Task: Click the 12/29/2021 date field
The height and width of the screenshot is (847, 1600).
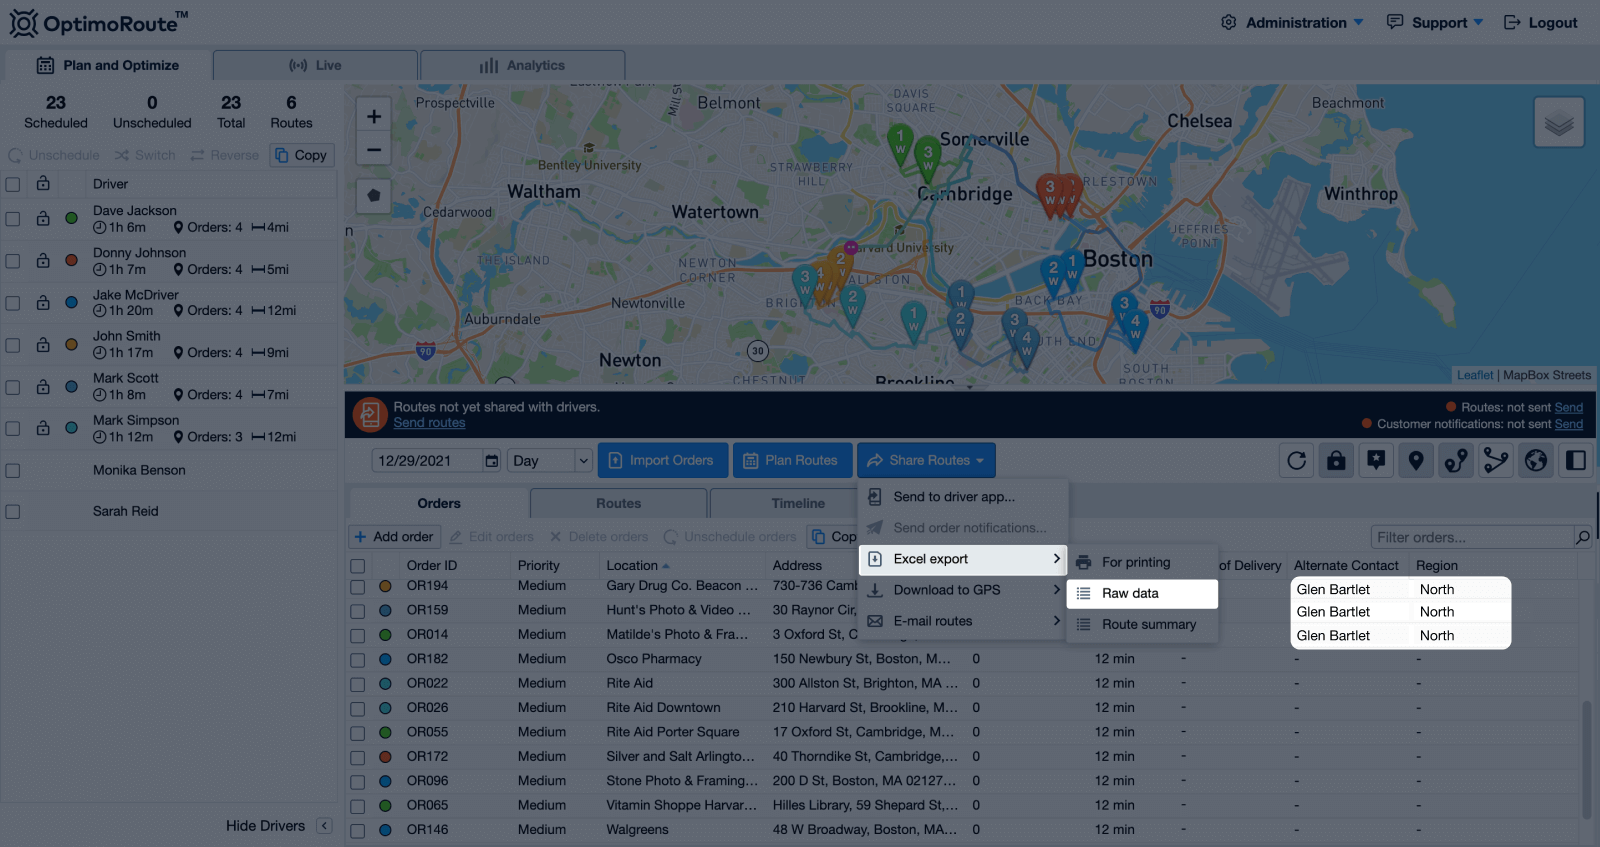Action: click(428, 460)
